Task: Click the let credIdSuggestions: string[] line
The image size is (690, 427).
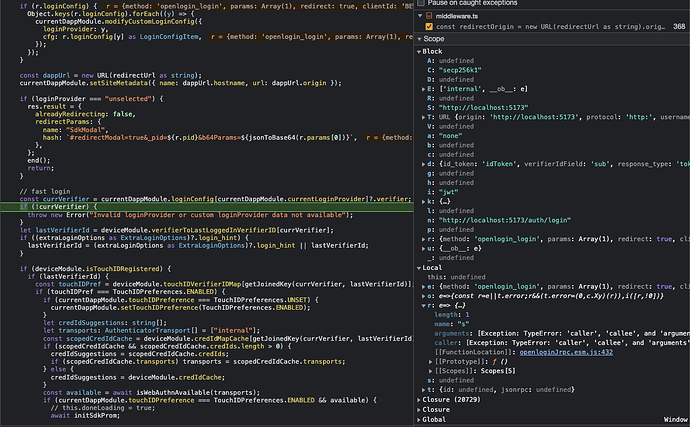Action: [105, 323]
